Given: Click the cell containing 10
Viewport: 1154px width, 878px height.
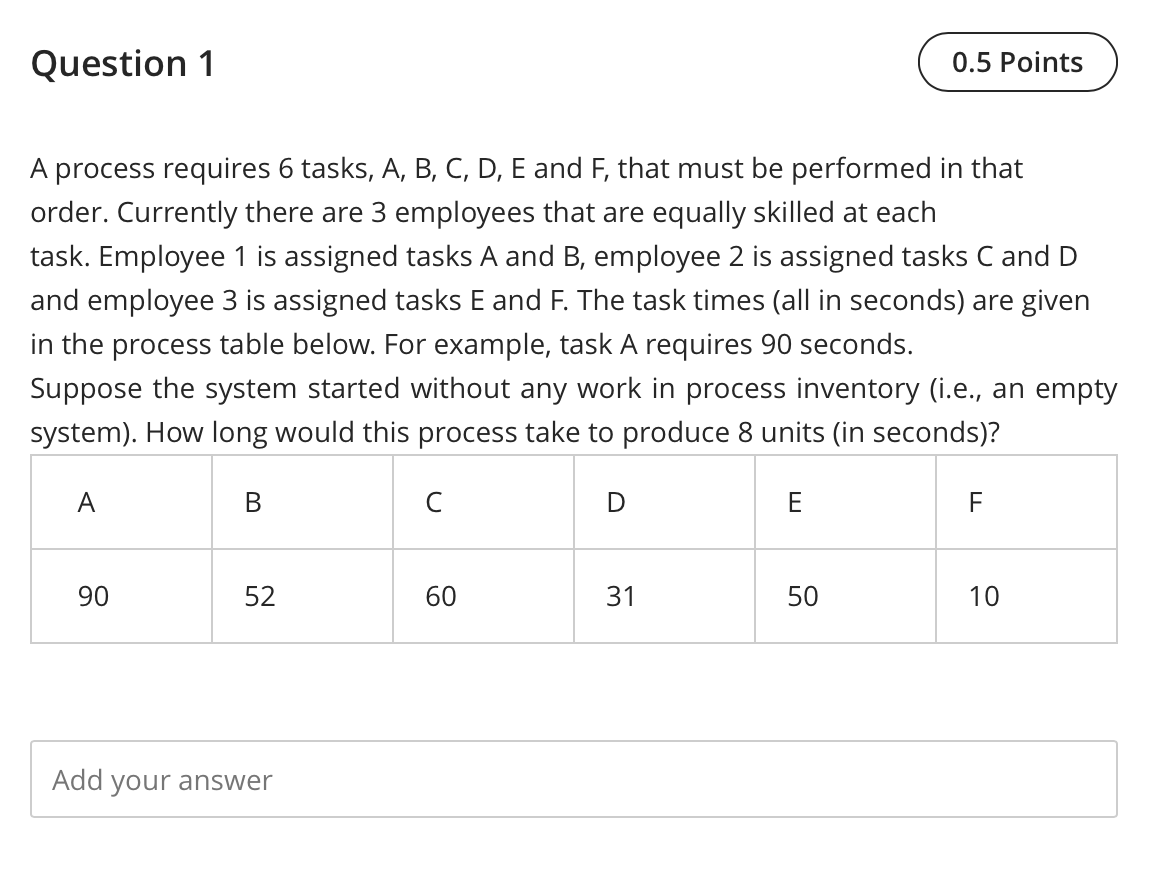Looking at the screenshot, I should point(983,595).
